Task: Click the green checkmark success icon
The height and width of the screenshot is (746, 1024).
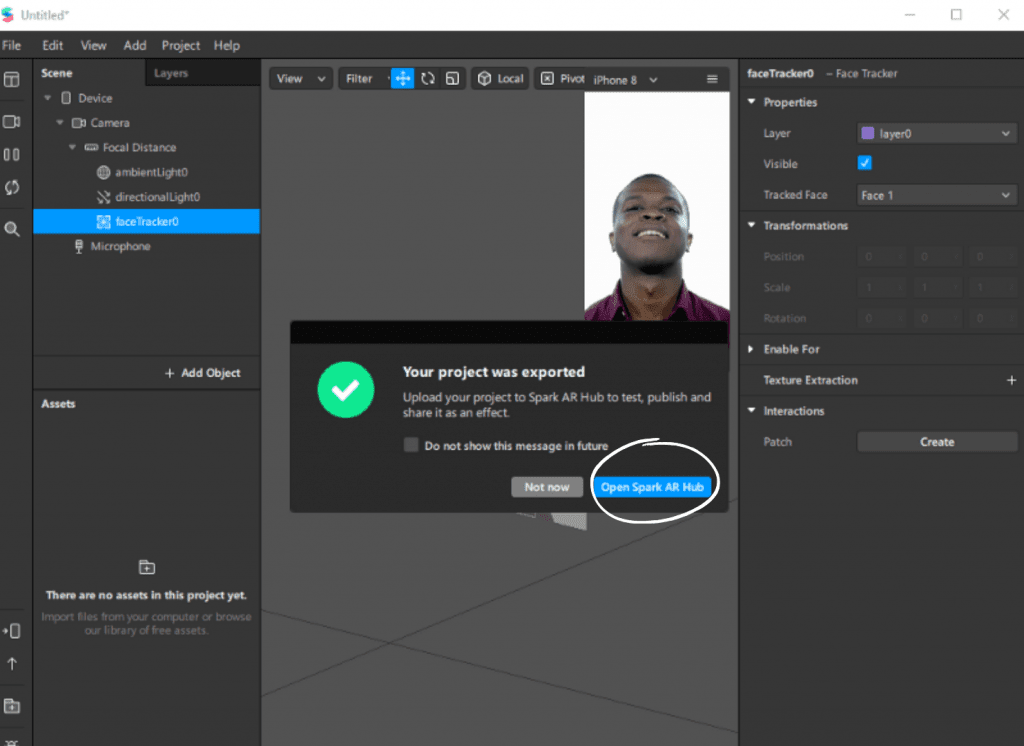Action: point(345,390)
